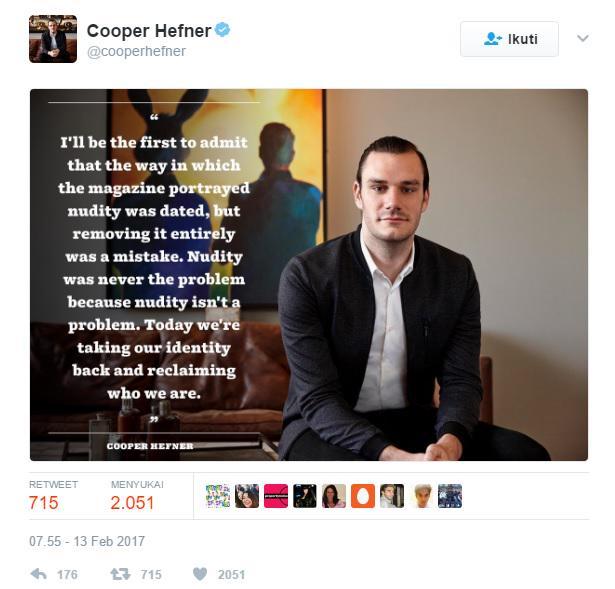Click the Cooper Hefner display name

pyautogui.click(x=149, y=31)
